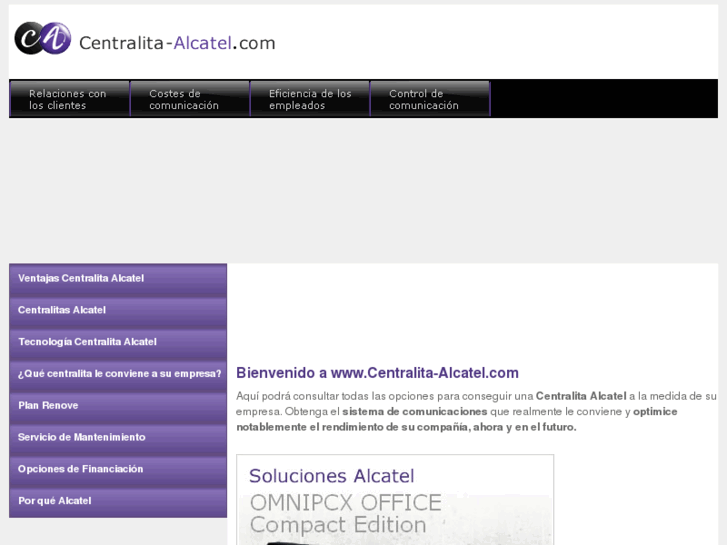Open Eficiencia de los empleados tab
The image size is (727, 545).
pos(310,99)
